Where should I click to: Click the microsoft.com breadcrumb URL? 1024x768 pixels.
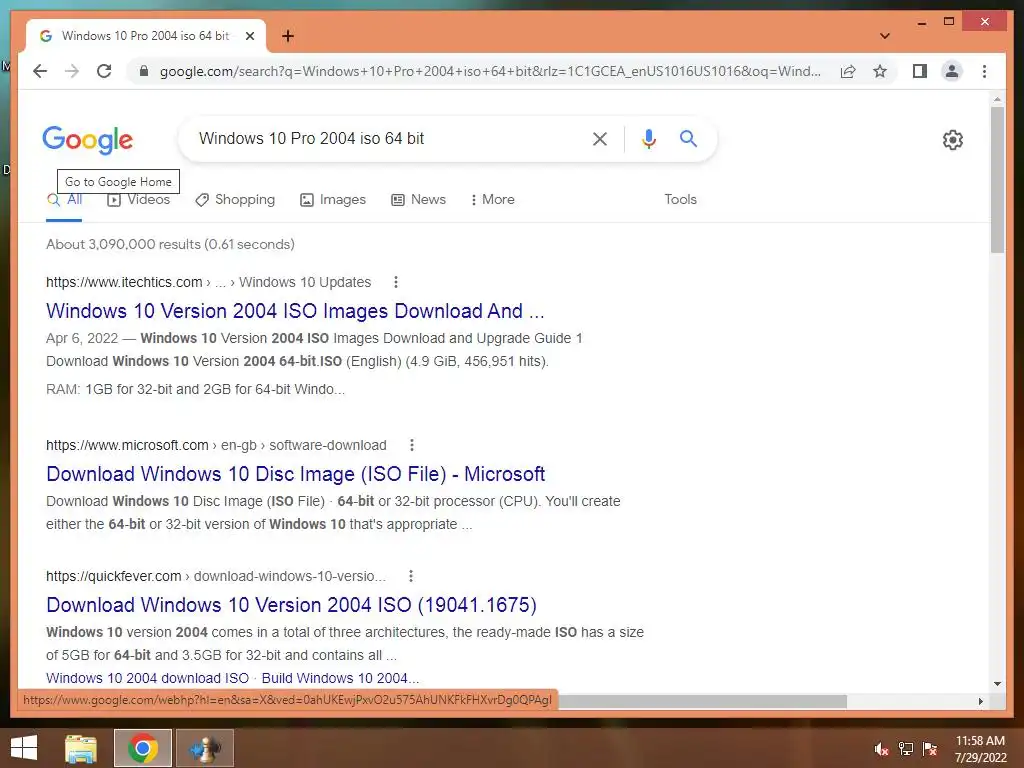point(216,445)
